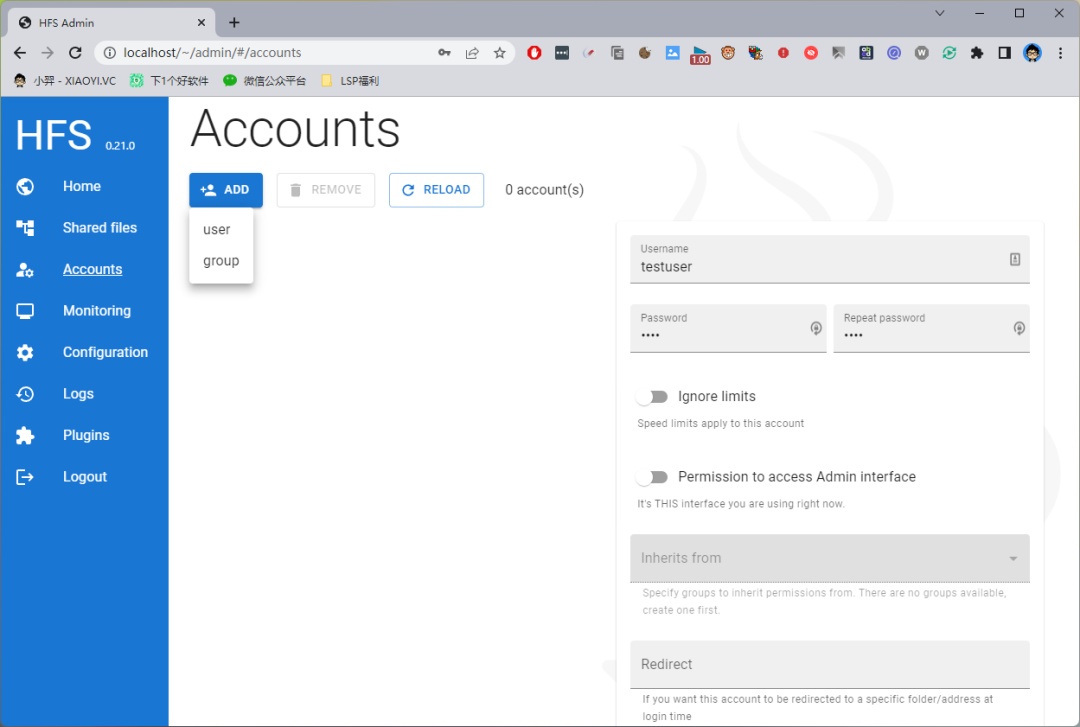Choose 'group' from the Add menu

coord(221,260)
